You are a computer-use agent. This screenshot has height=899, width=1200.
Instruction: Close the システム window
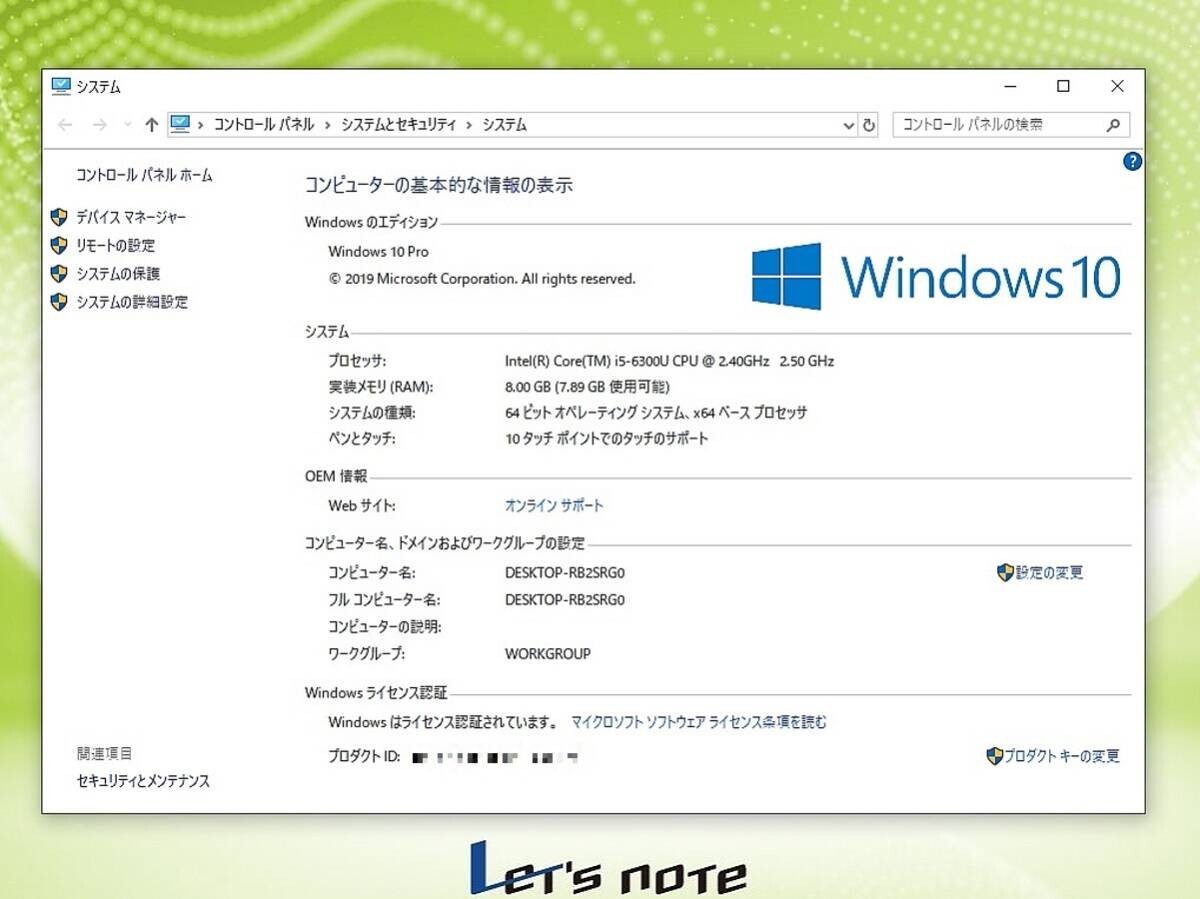1118,87
